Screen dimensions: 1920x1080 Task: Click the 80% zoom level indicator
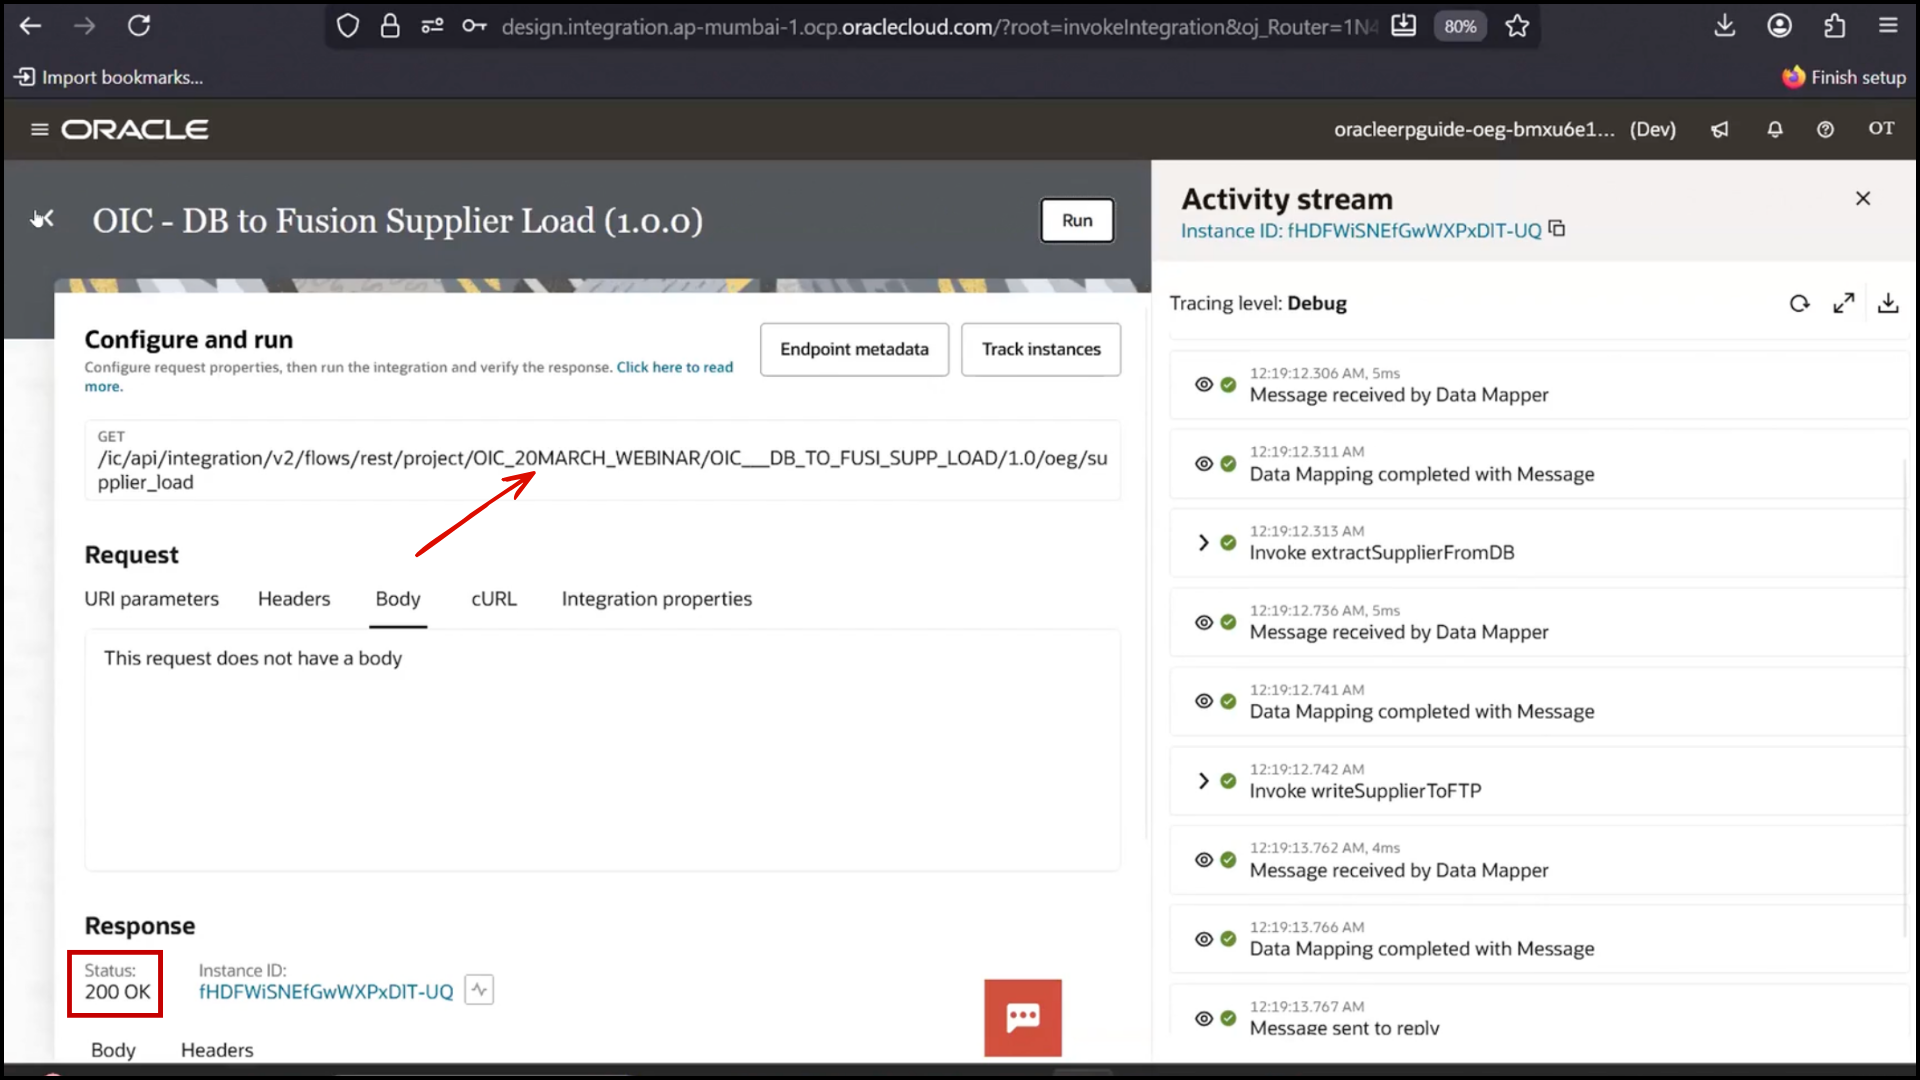tap(1459, 26)
